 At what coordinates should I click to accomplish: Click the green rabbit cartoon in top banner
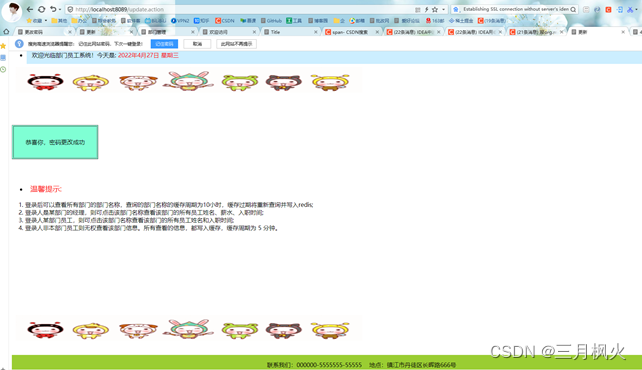point(188,81)
